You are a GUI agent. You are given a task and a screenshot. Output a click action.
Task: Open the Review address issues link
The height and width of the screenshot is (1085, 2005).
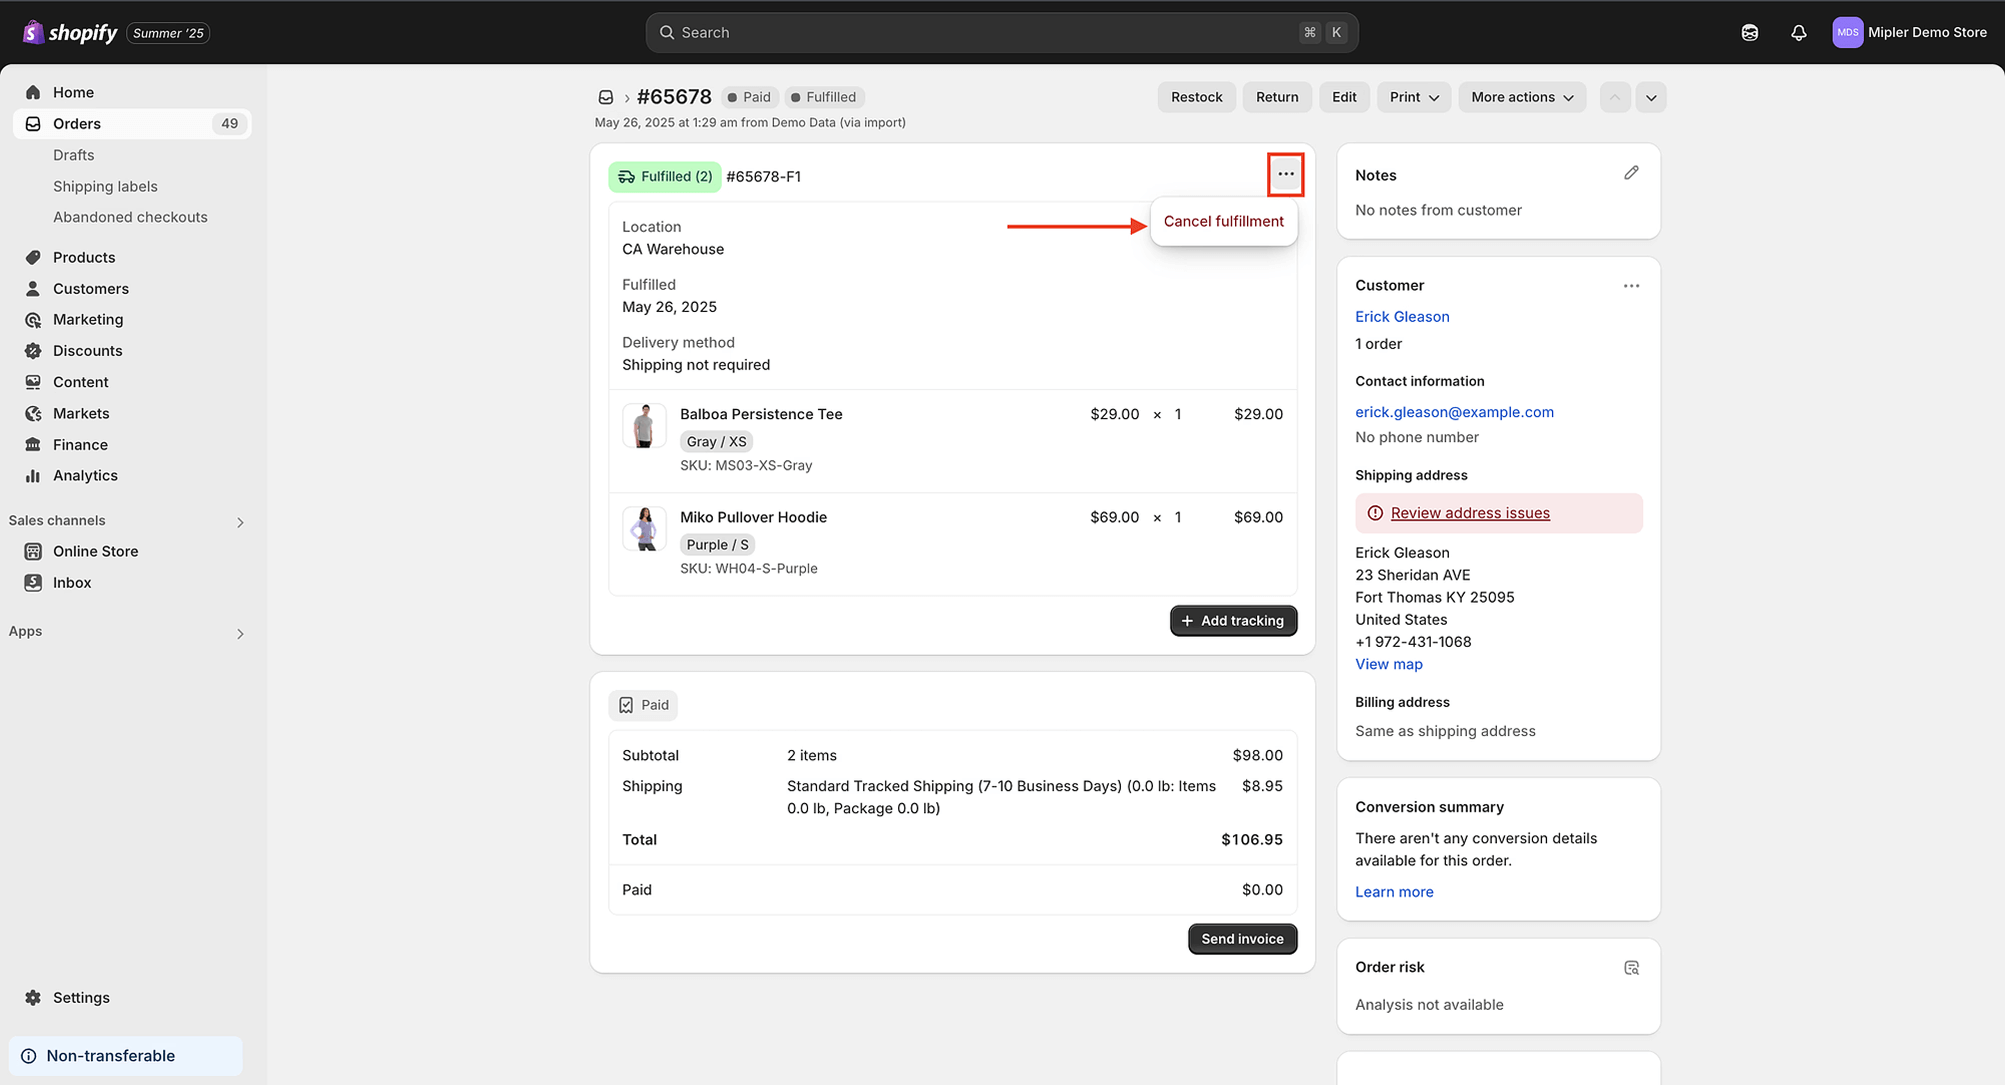(x=1469, y=513)
